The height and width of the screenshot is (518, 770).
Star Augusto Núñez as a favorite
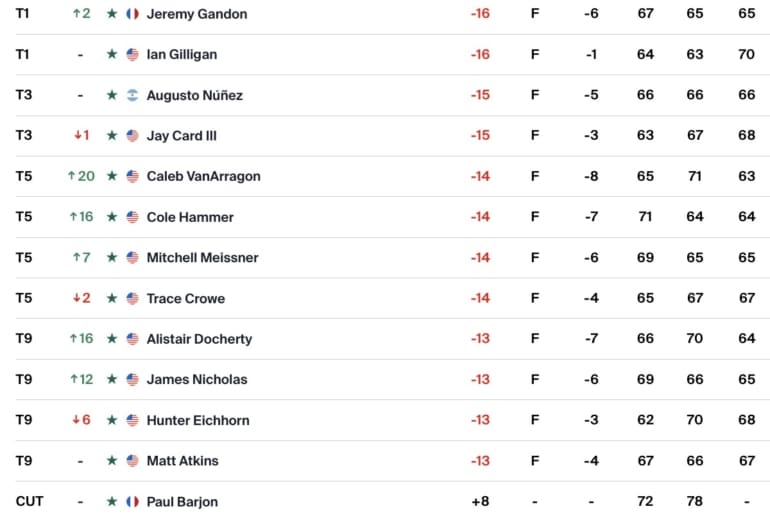[112, 95]
